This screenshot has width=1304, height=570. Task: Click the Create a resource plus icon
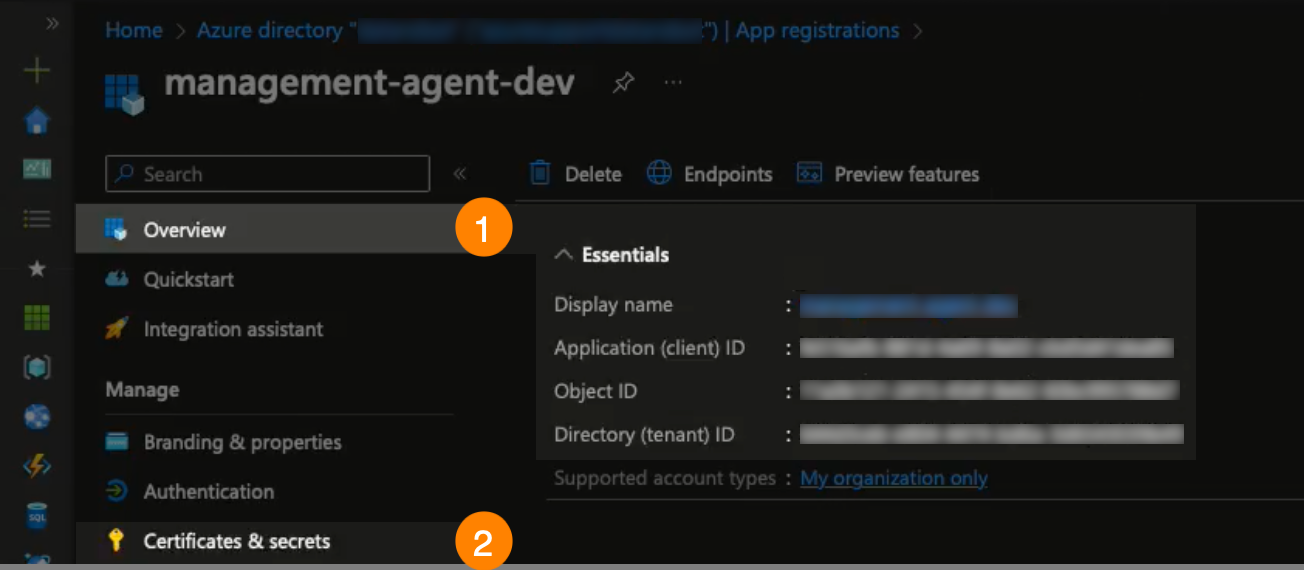[37, 71]
